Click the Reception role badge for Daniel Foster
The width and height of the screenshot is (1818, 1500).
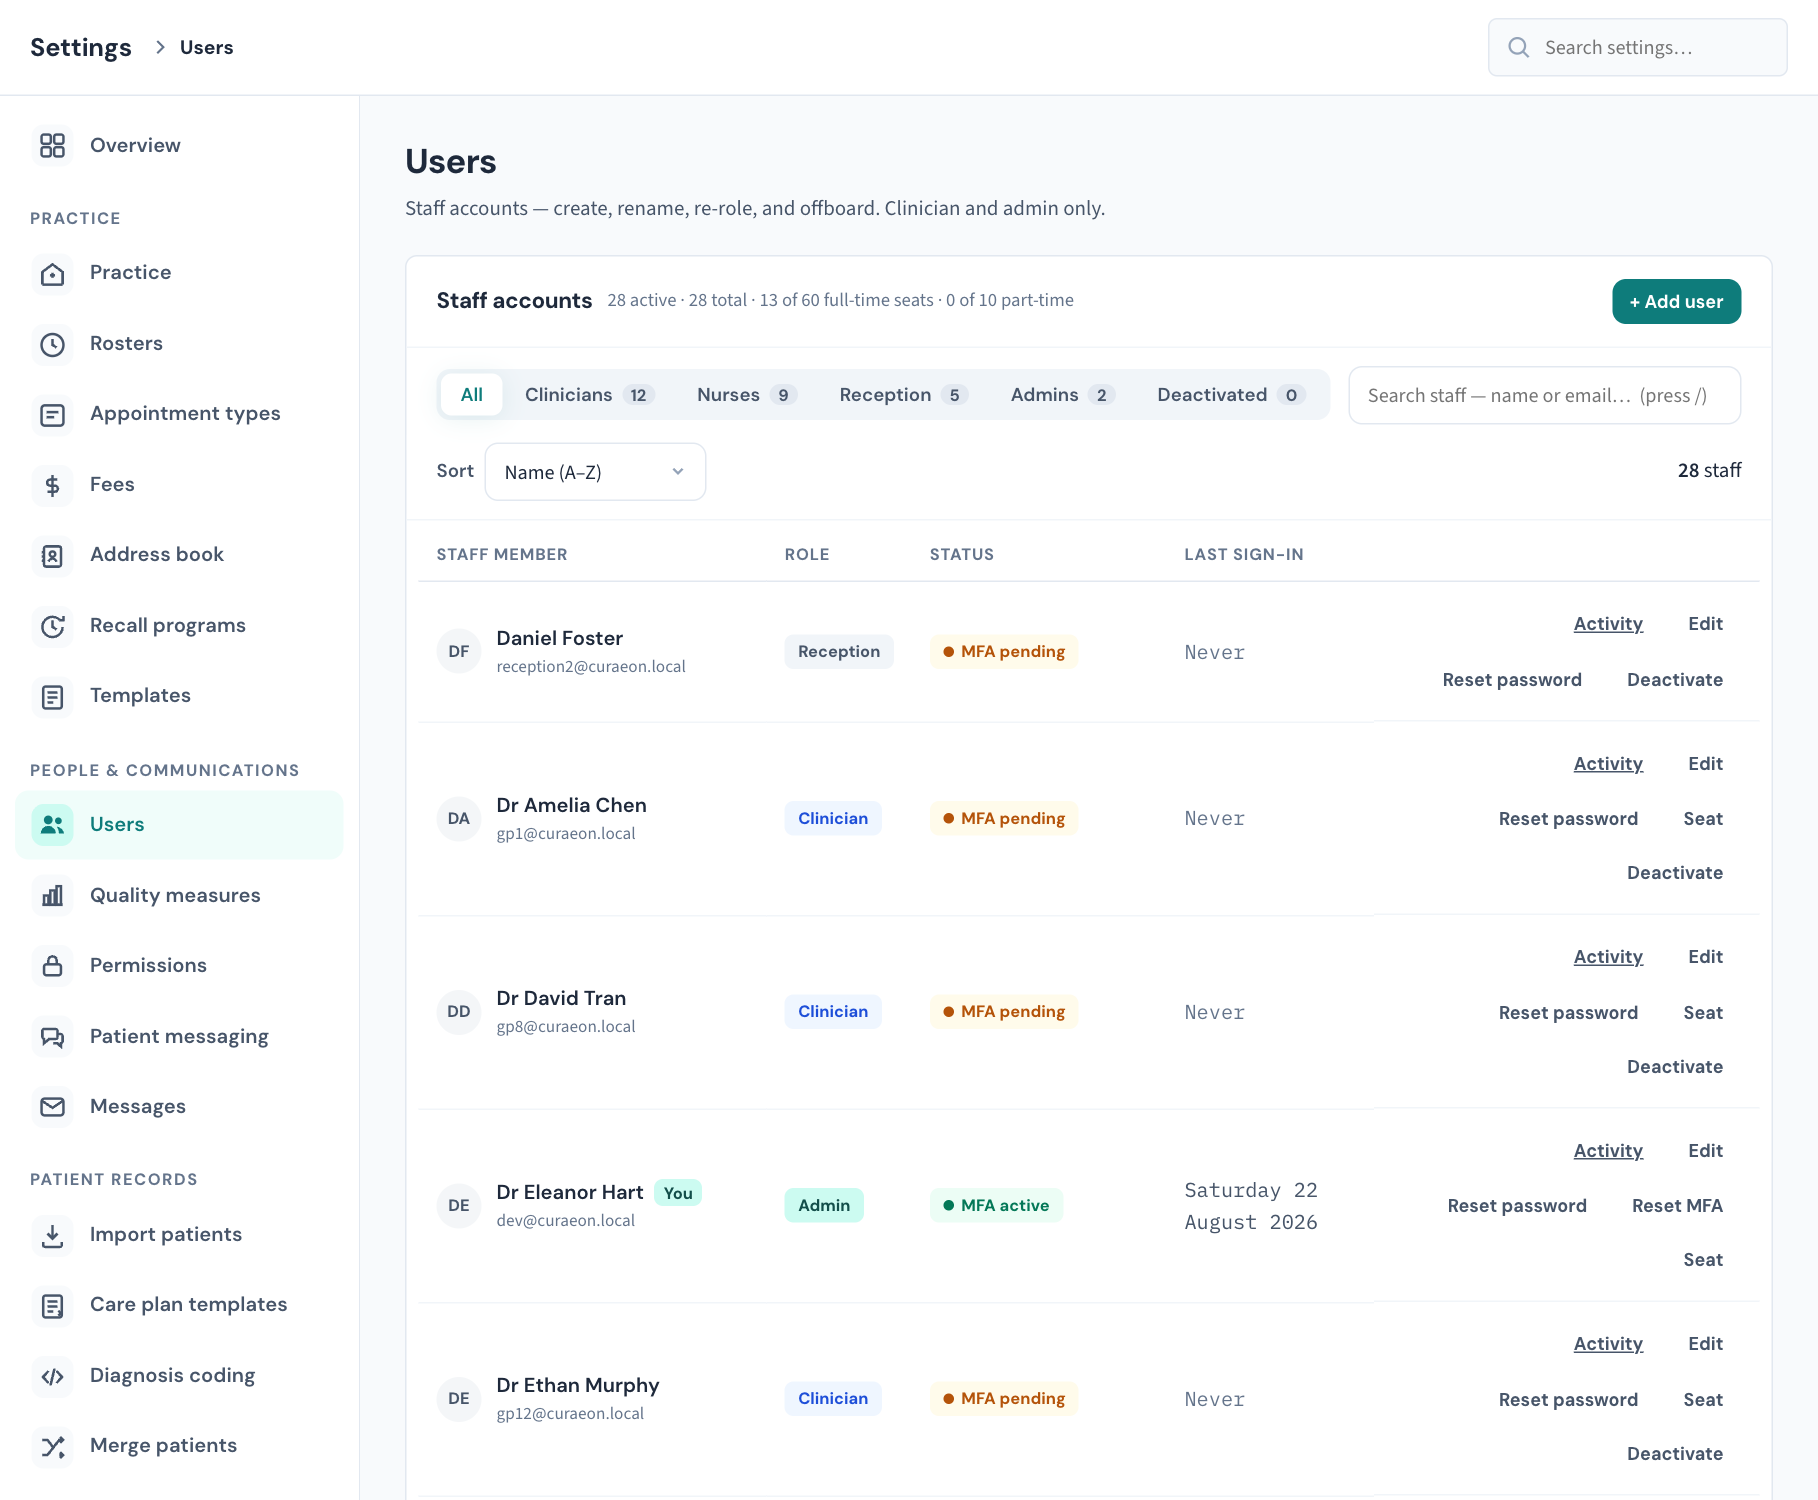[839, 652]
